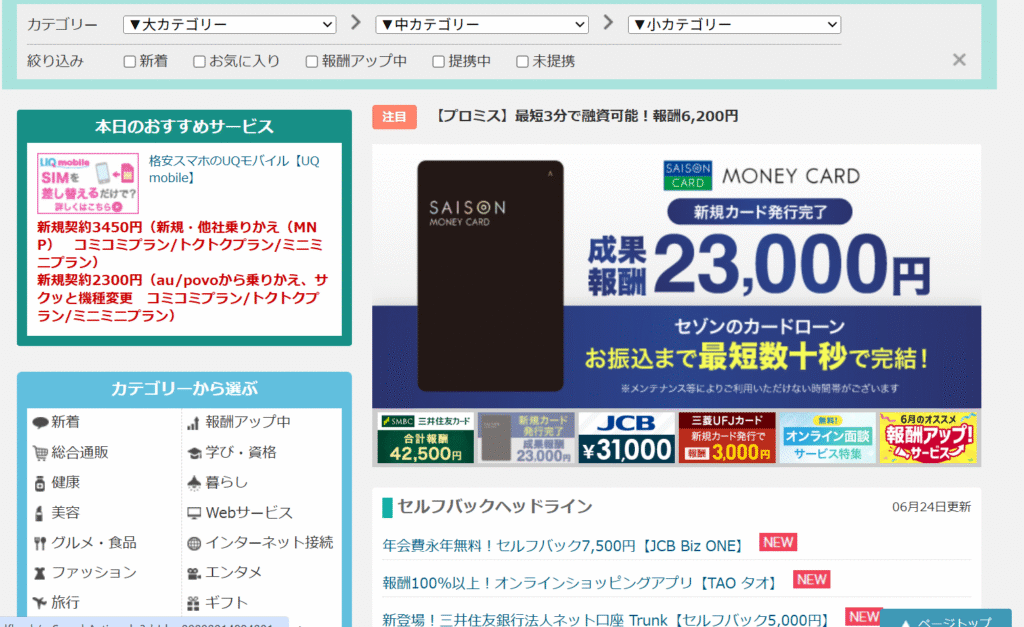Viewport: 1024px width, 627px height.
Task: Close the filter panel with X
Action: 959,60
